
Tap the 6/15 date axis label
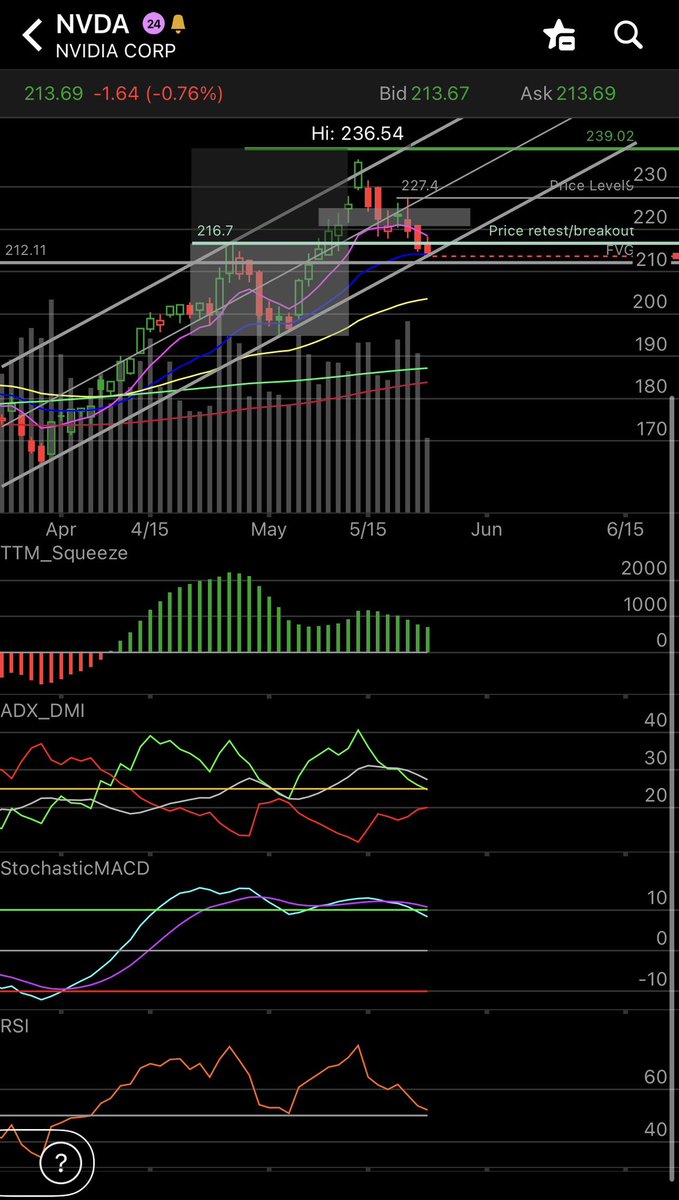click(x=625, y=528)
